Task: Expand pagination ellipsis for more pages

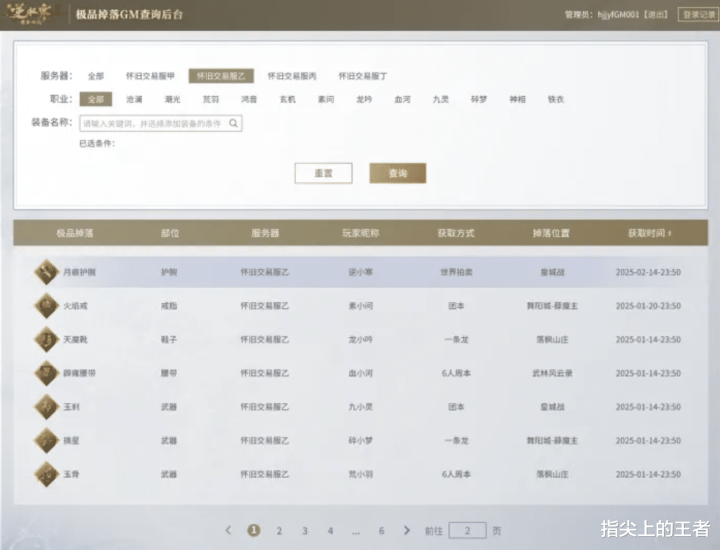Action: (356, 532)
